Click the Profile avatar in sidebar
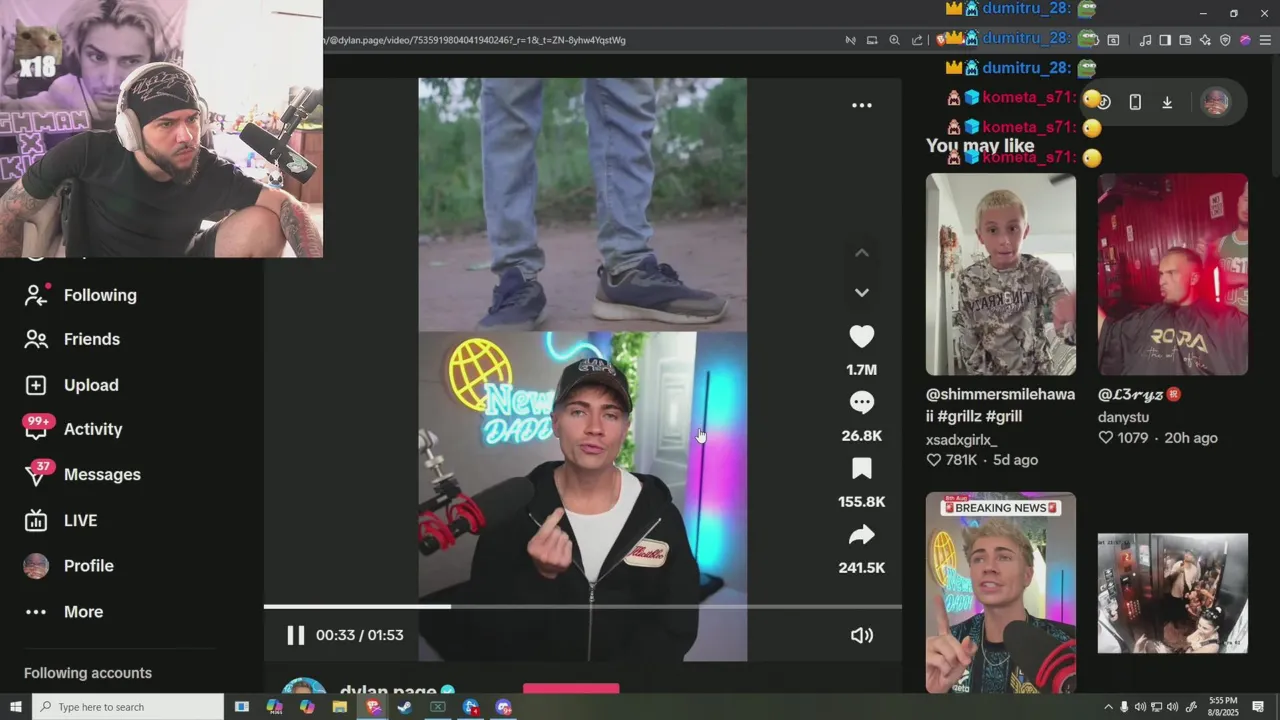 [36, 566]
